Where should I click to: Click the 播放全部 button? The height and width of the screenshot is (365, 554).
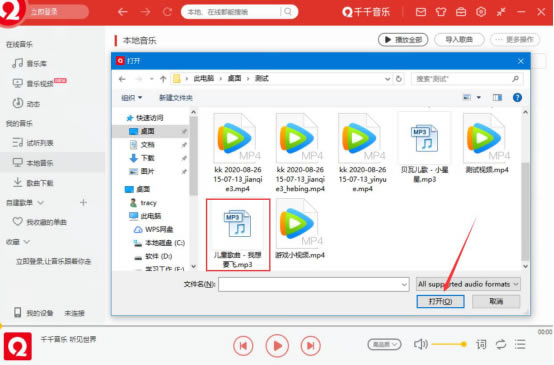tap(403, 40)
